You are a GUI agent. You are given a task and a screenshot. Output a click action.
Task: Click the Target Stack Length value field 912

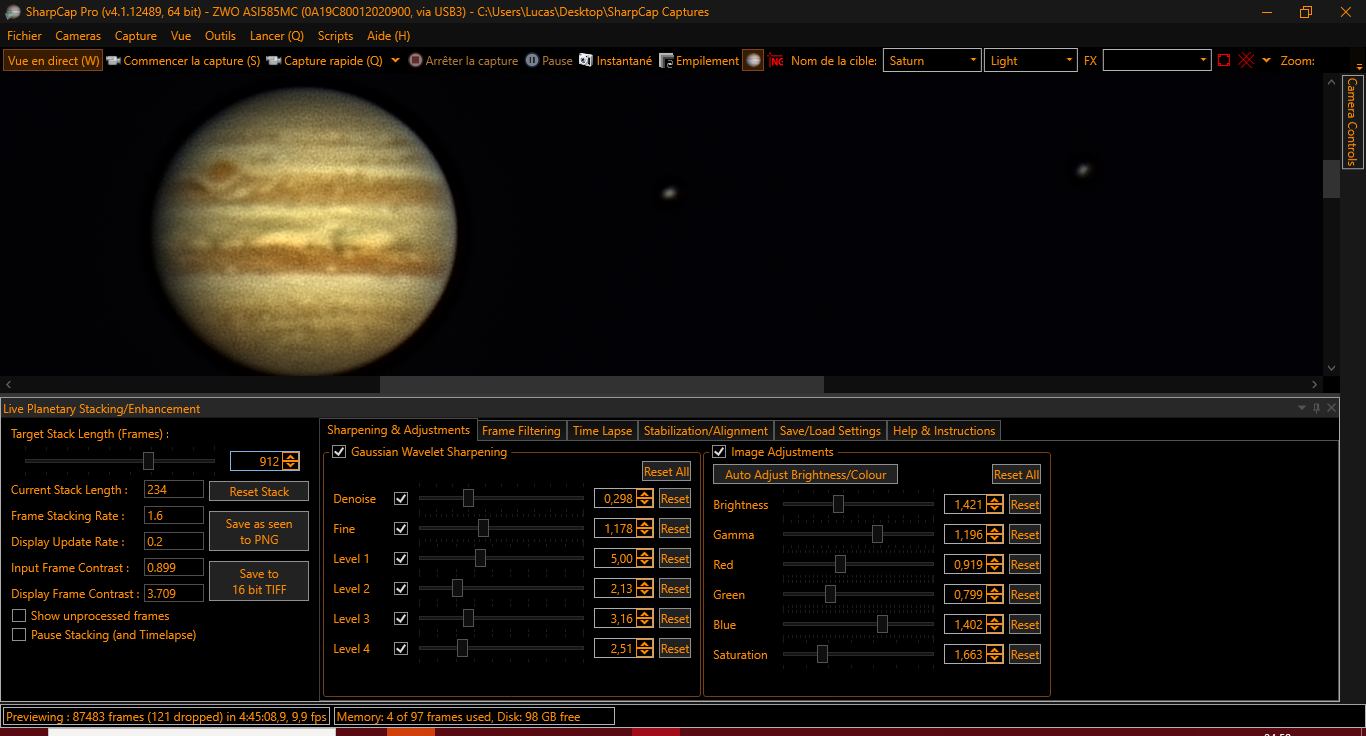point(256,461)
